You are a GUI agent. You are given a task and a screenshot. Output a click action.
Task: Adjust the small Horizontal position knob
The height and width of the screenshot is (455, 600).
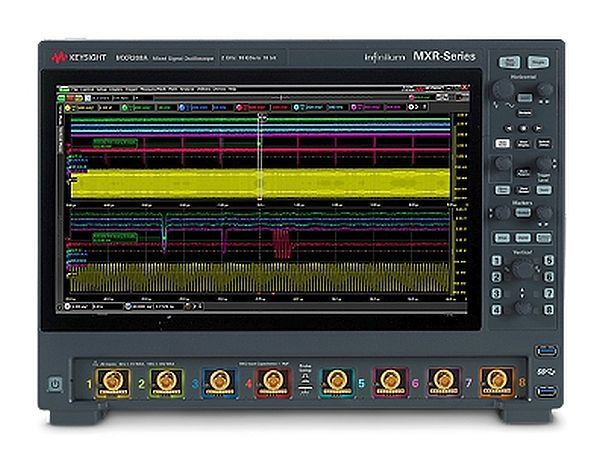pos(544,90)
